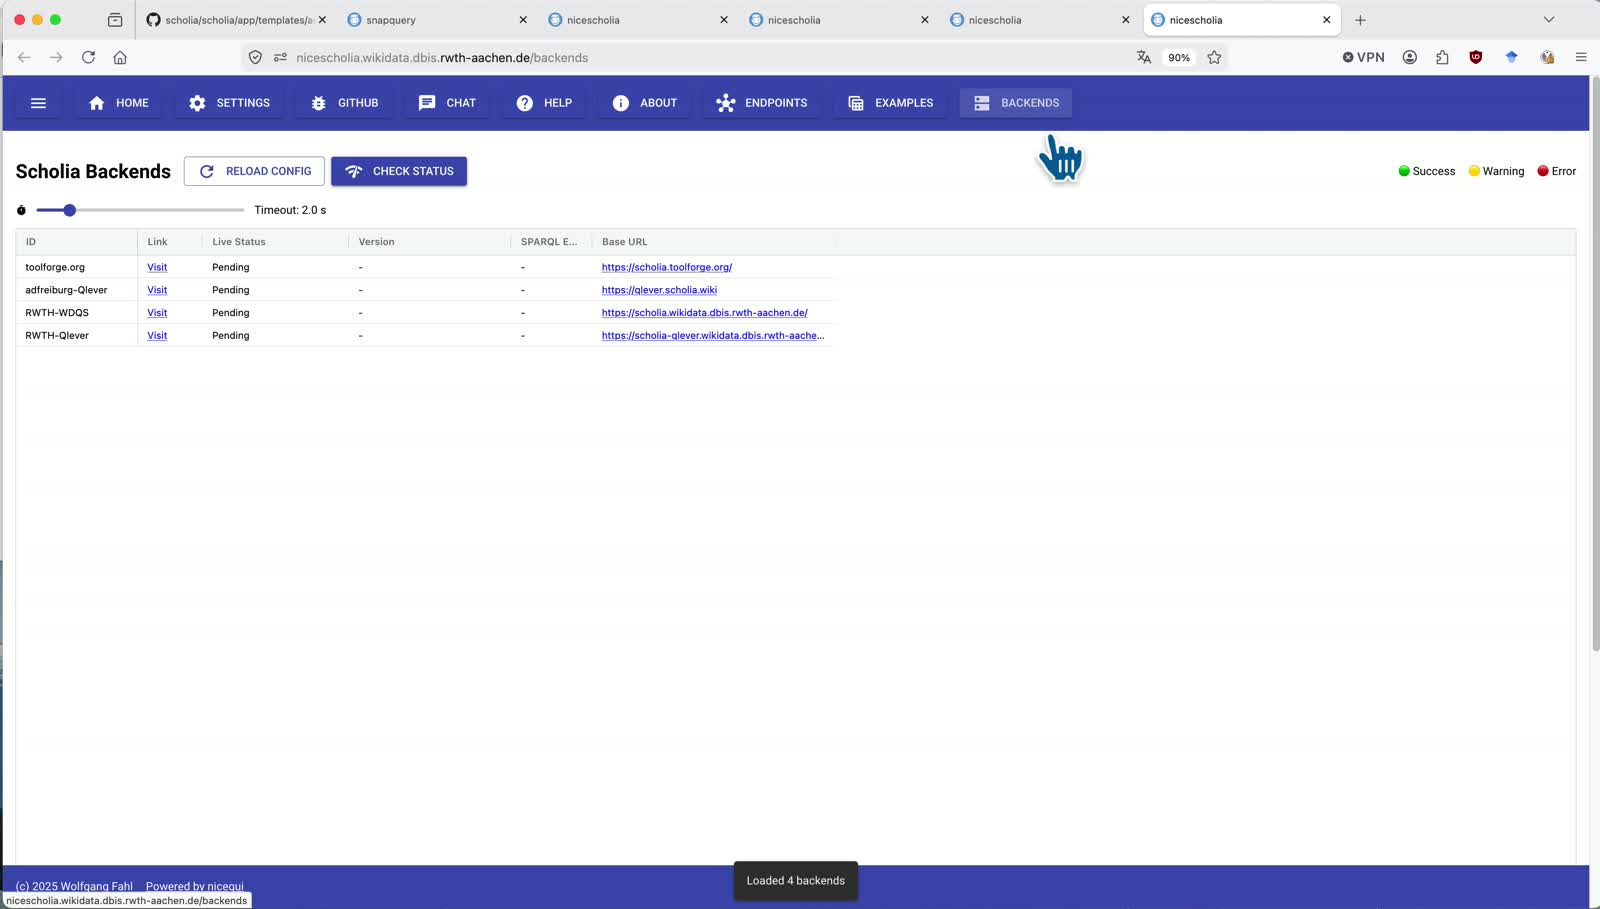
Task: Click the toolforge.org ID cell
Action: coord(76,267)
